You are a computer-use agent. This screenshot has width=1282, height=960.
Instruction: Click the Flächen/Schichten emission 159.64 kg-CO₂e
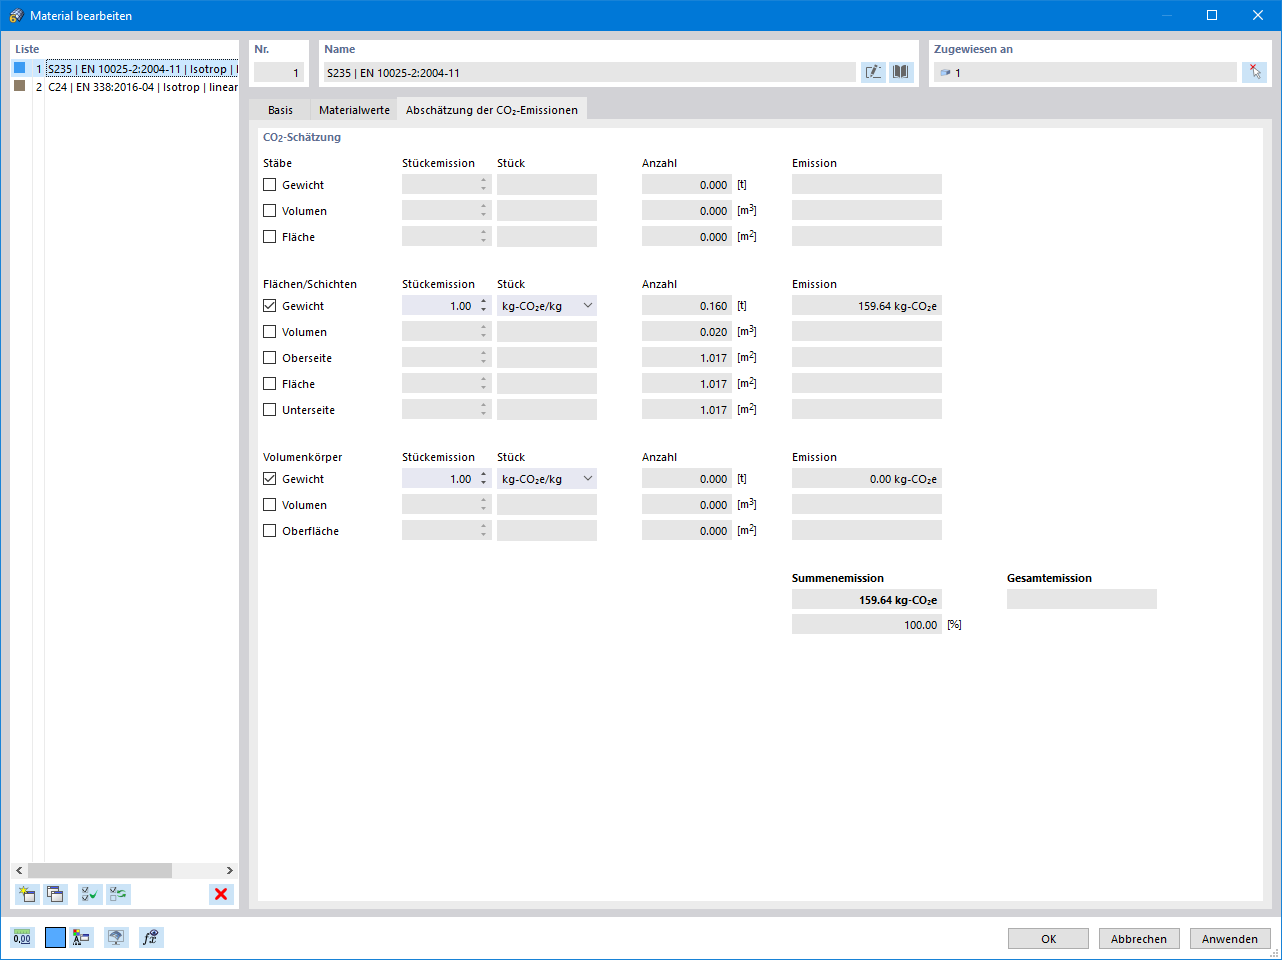[x=867, y=306]
